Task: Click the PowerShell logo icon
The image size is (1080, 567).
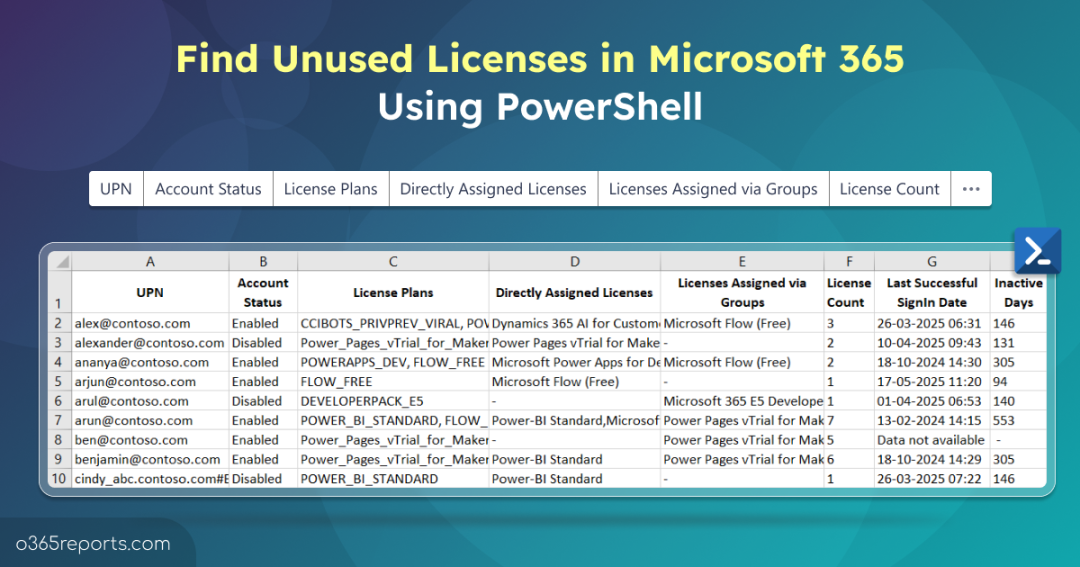Action: 1037,251
